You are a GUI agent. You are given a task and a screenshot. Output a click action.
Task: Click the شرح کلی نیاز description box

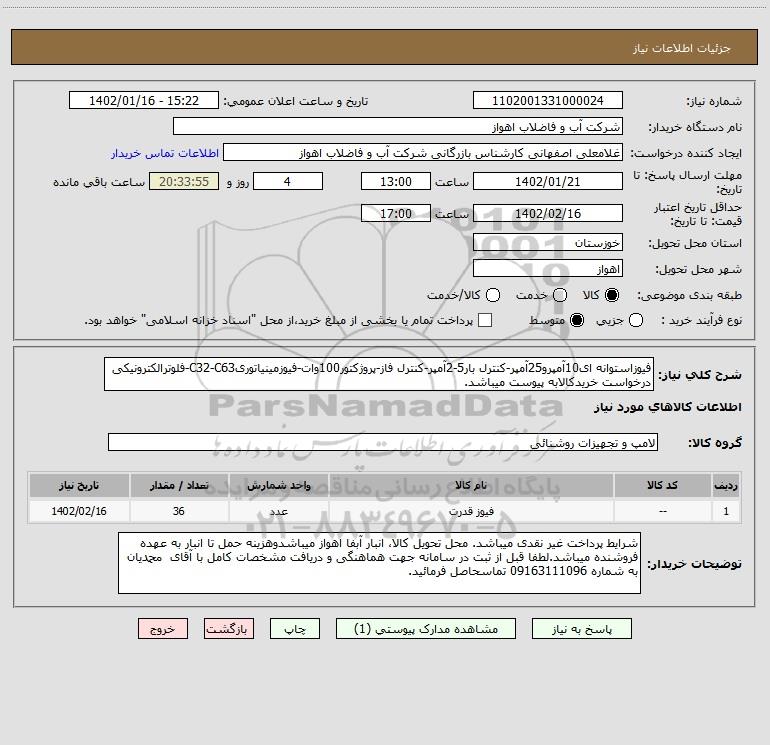tap(379, 374)
